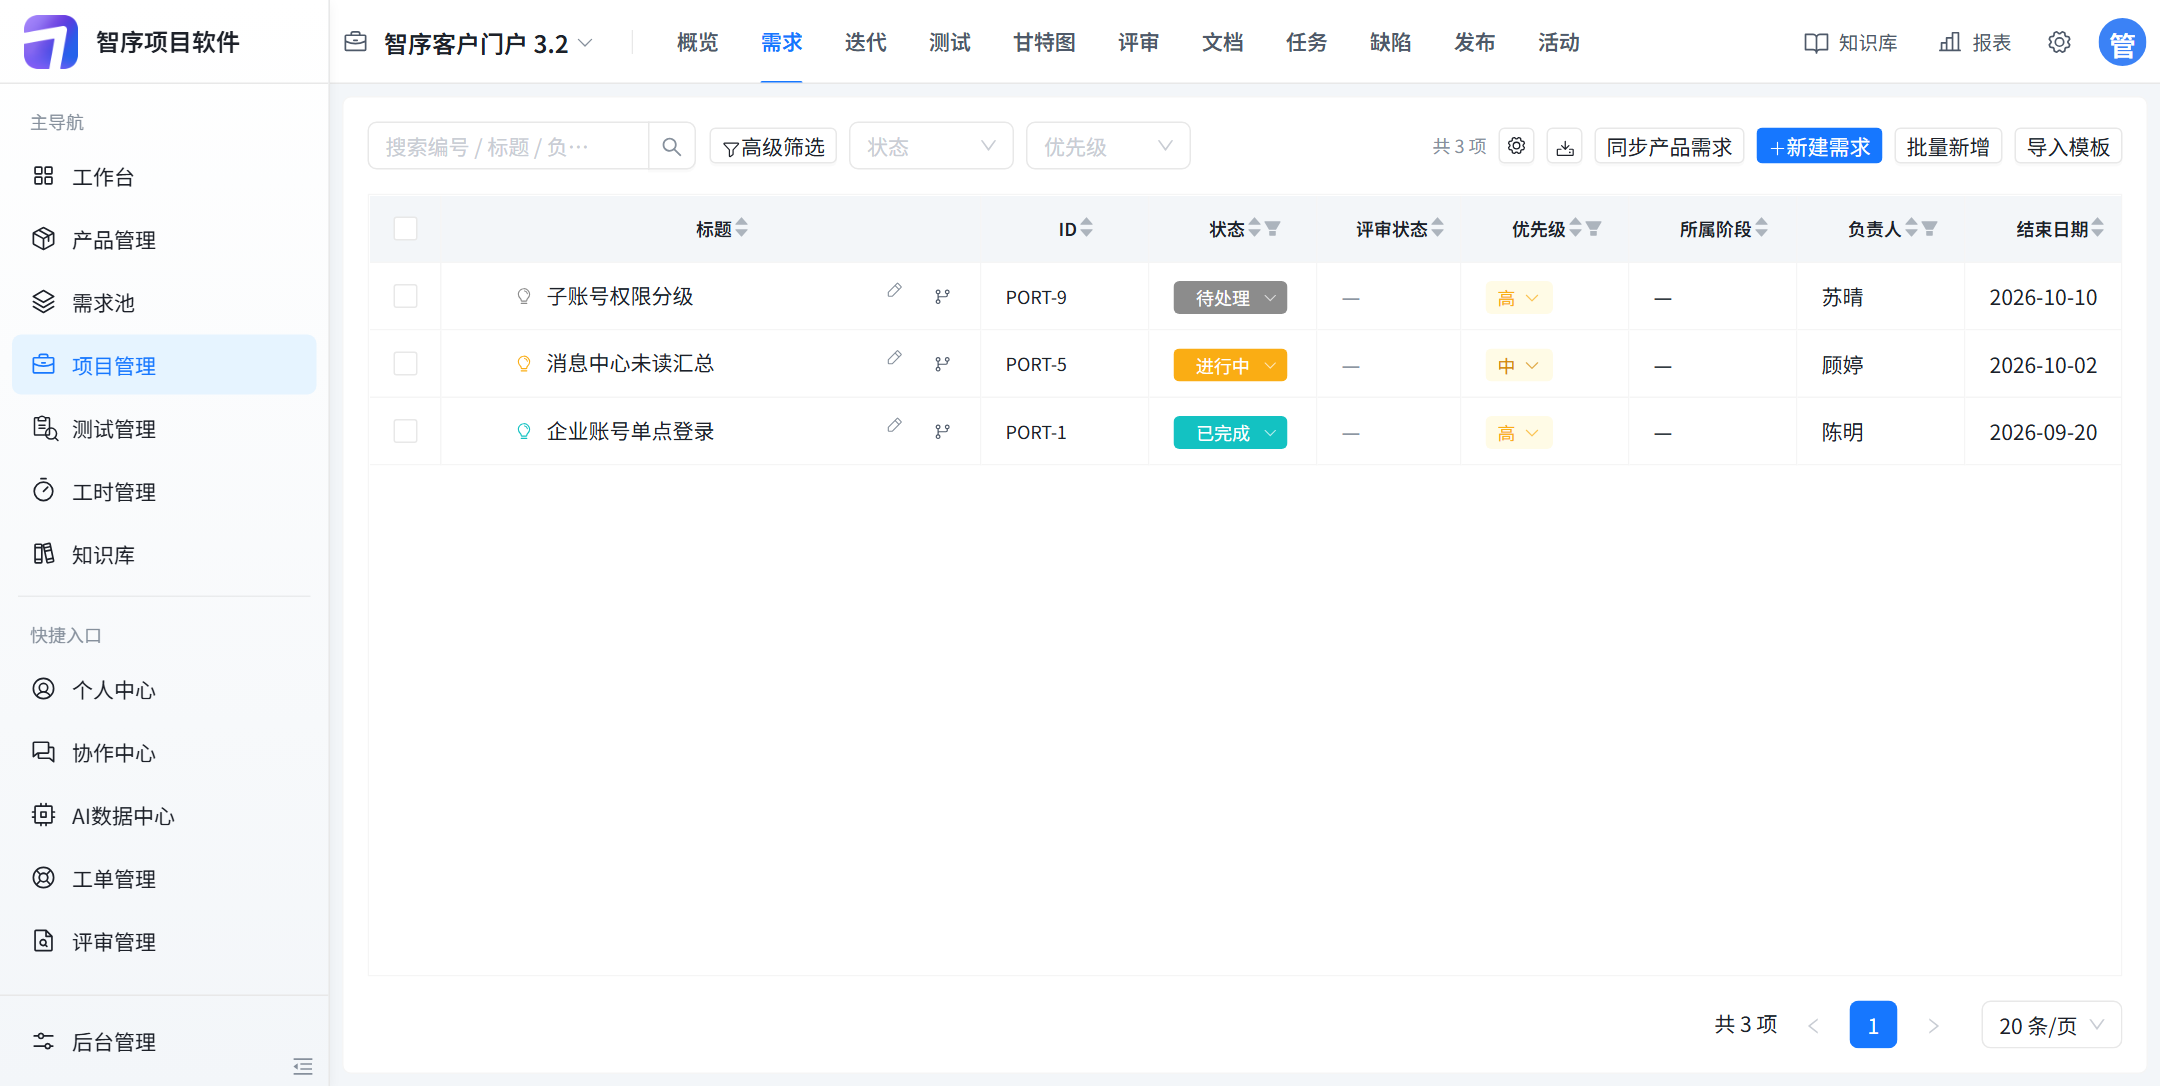Click the next page arrow
The width and height of the screenshot is (2160, 1086).
tap(1933, 1025)
